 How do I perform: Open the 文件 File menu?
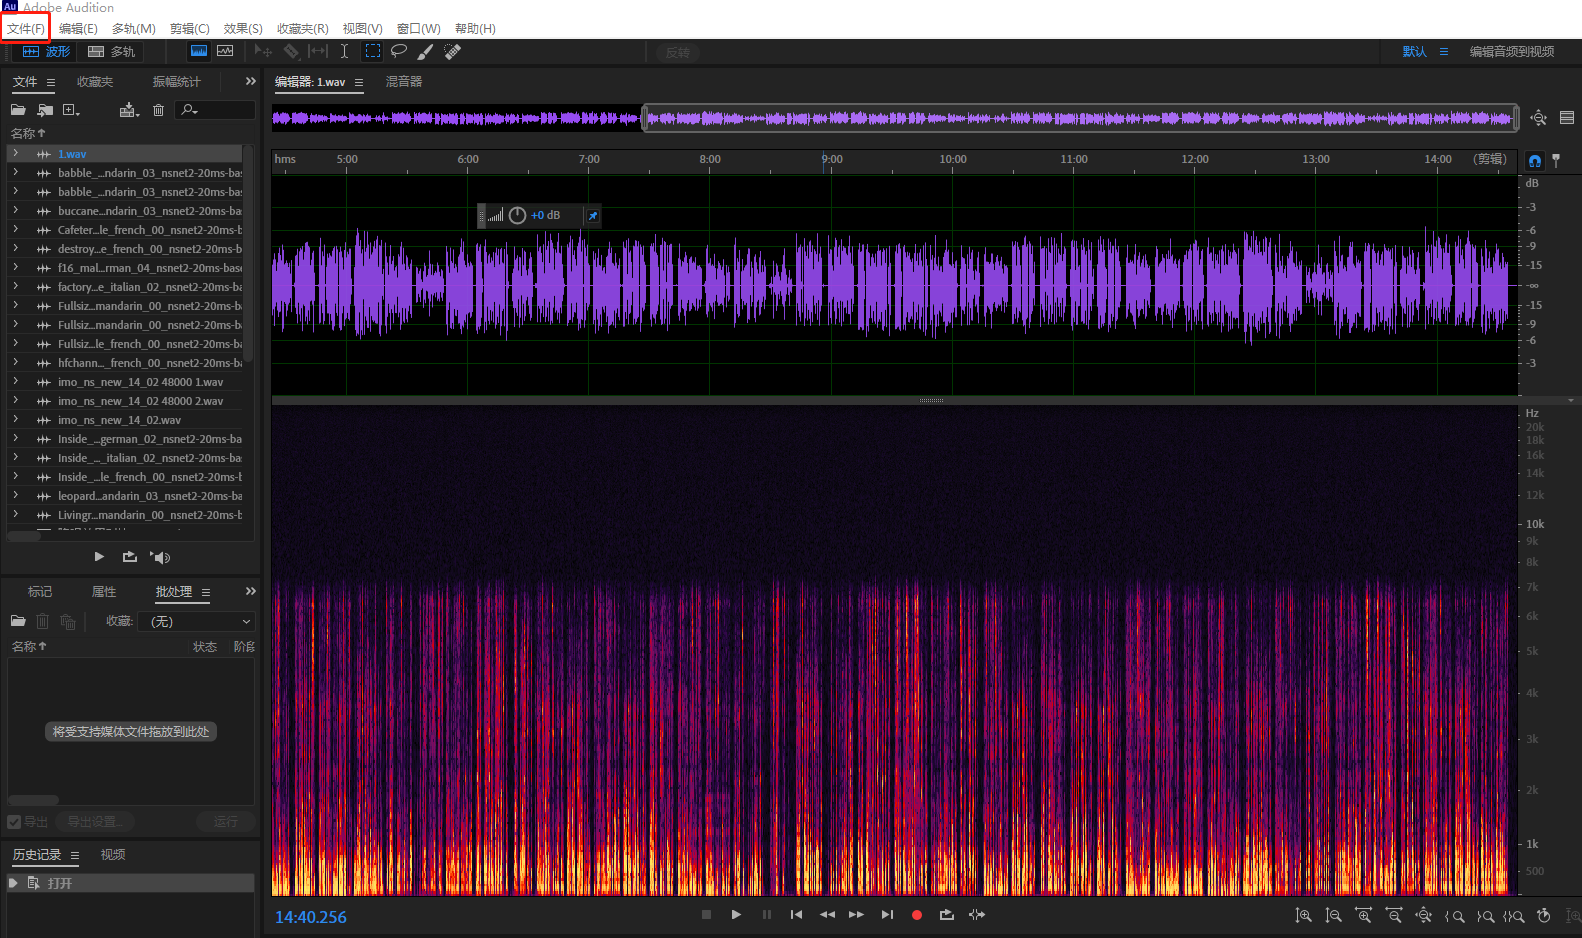(26, 28)
